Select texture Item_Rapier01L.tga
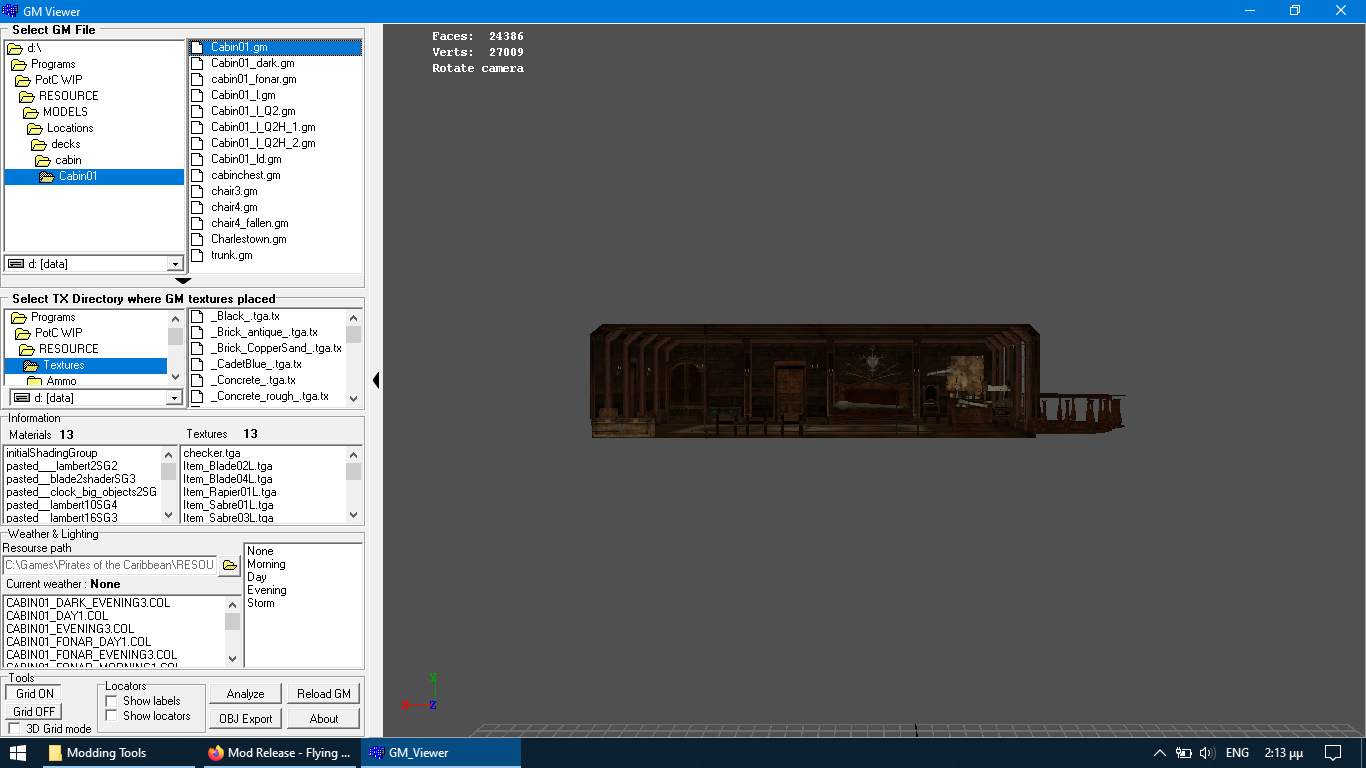The height and width of the screenshot is (768, 1366). [x=230, y=492]
